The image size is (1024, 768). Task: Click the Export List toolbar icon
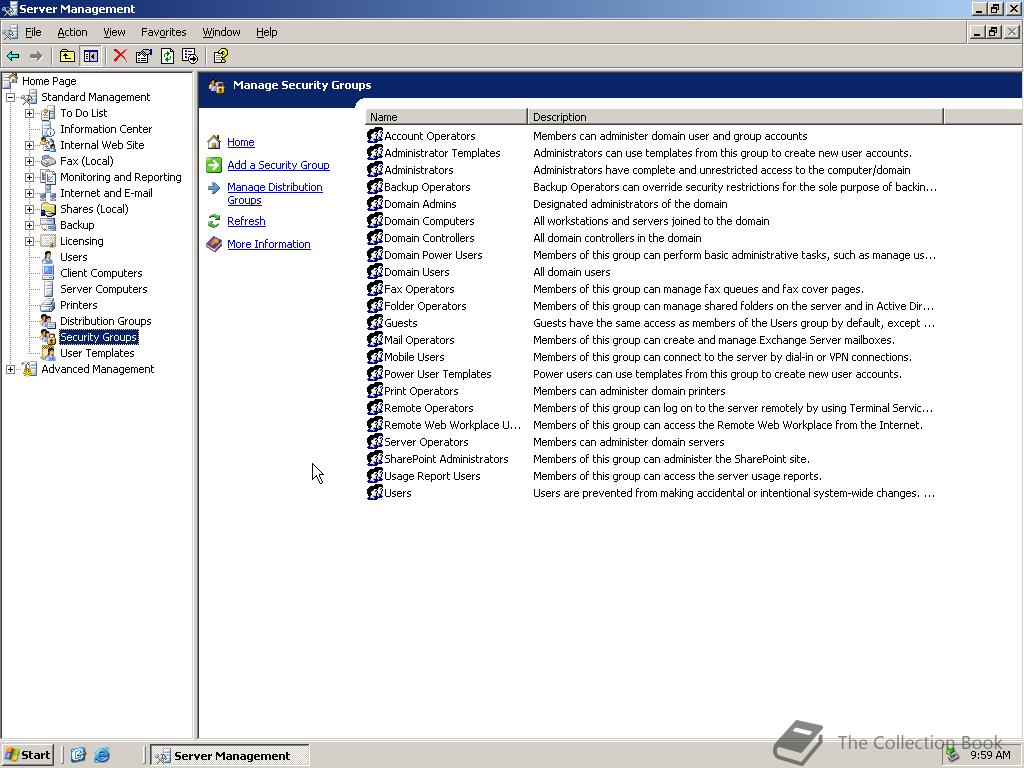pos(190,56)
